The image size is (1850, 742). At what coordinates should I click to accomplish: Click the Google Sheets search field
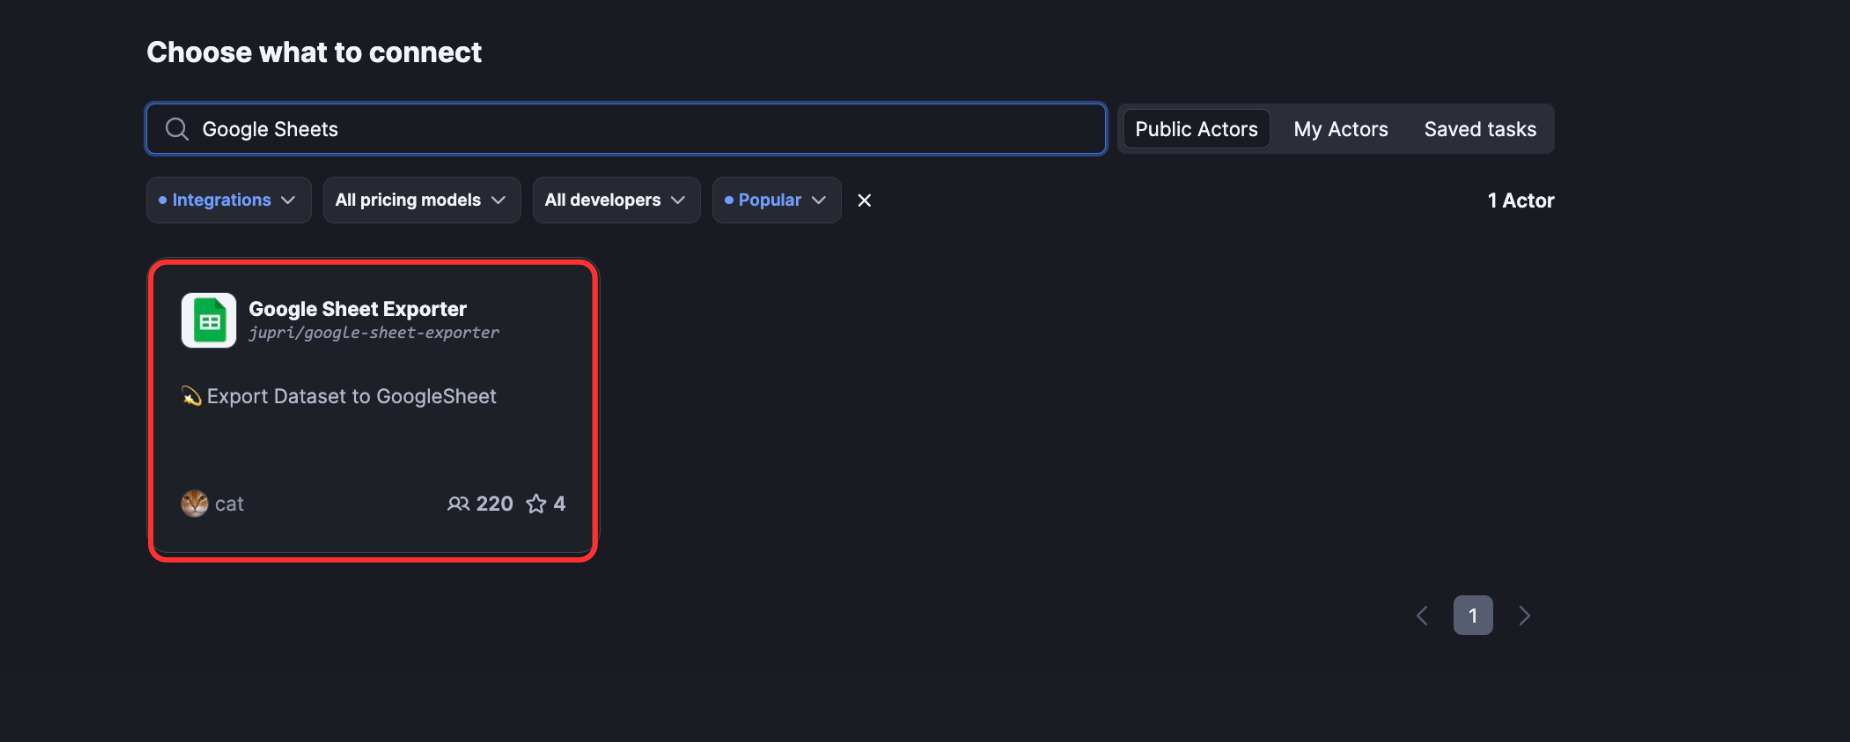[x=626, y=129]
